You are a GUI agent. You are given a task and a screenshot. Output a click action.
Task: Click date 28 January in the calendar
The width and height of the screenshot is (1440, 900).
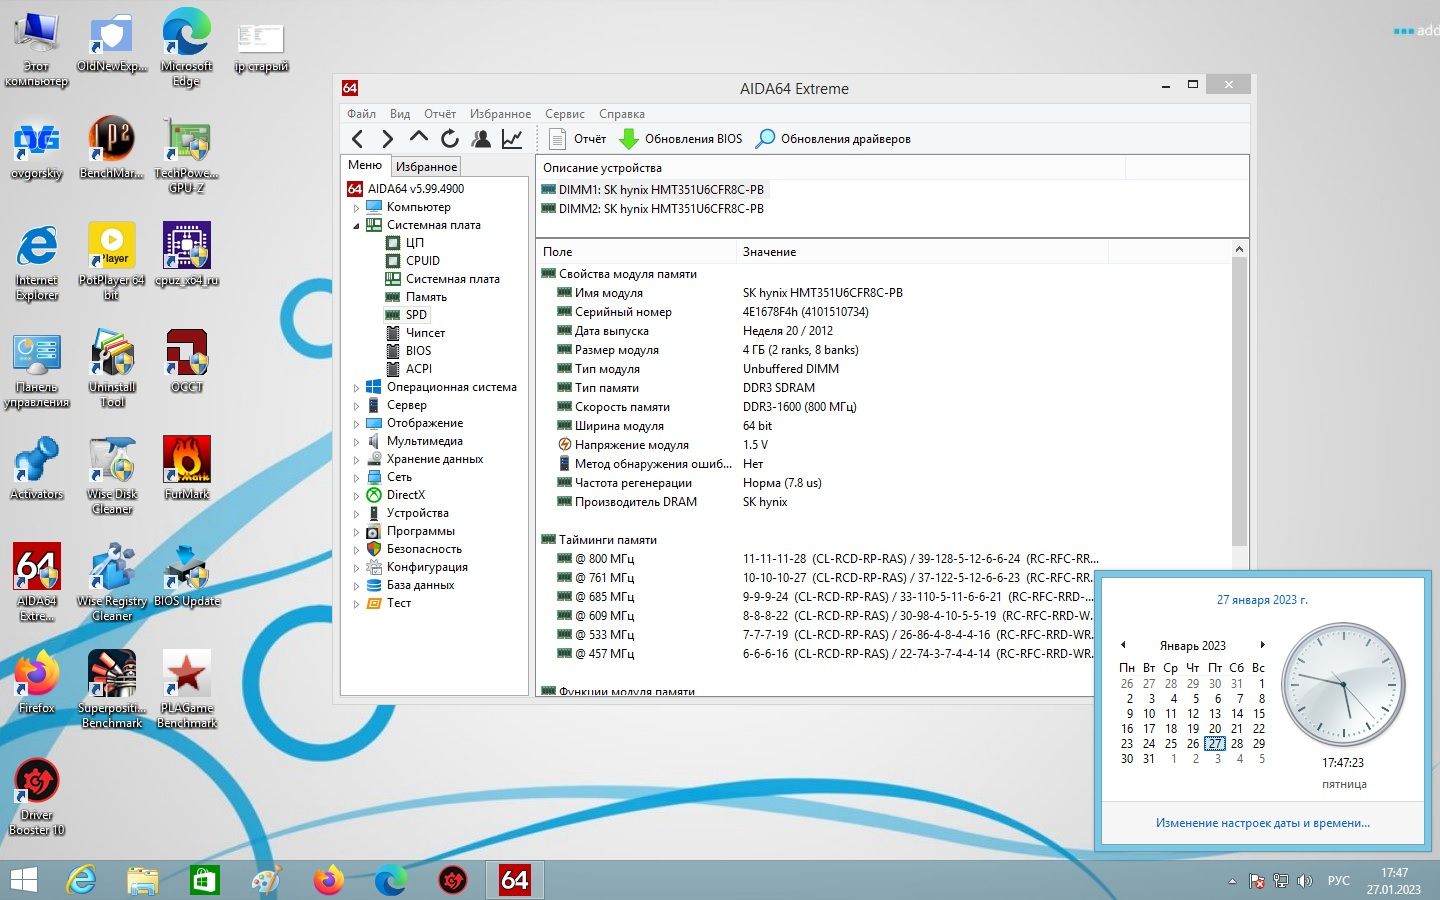click(x=1237, y=744)
